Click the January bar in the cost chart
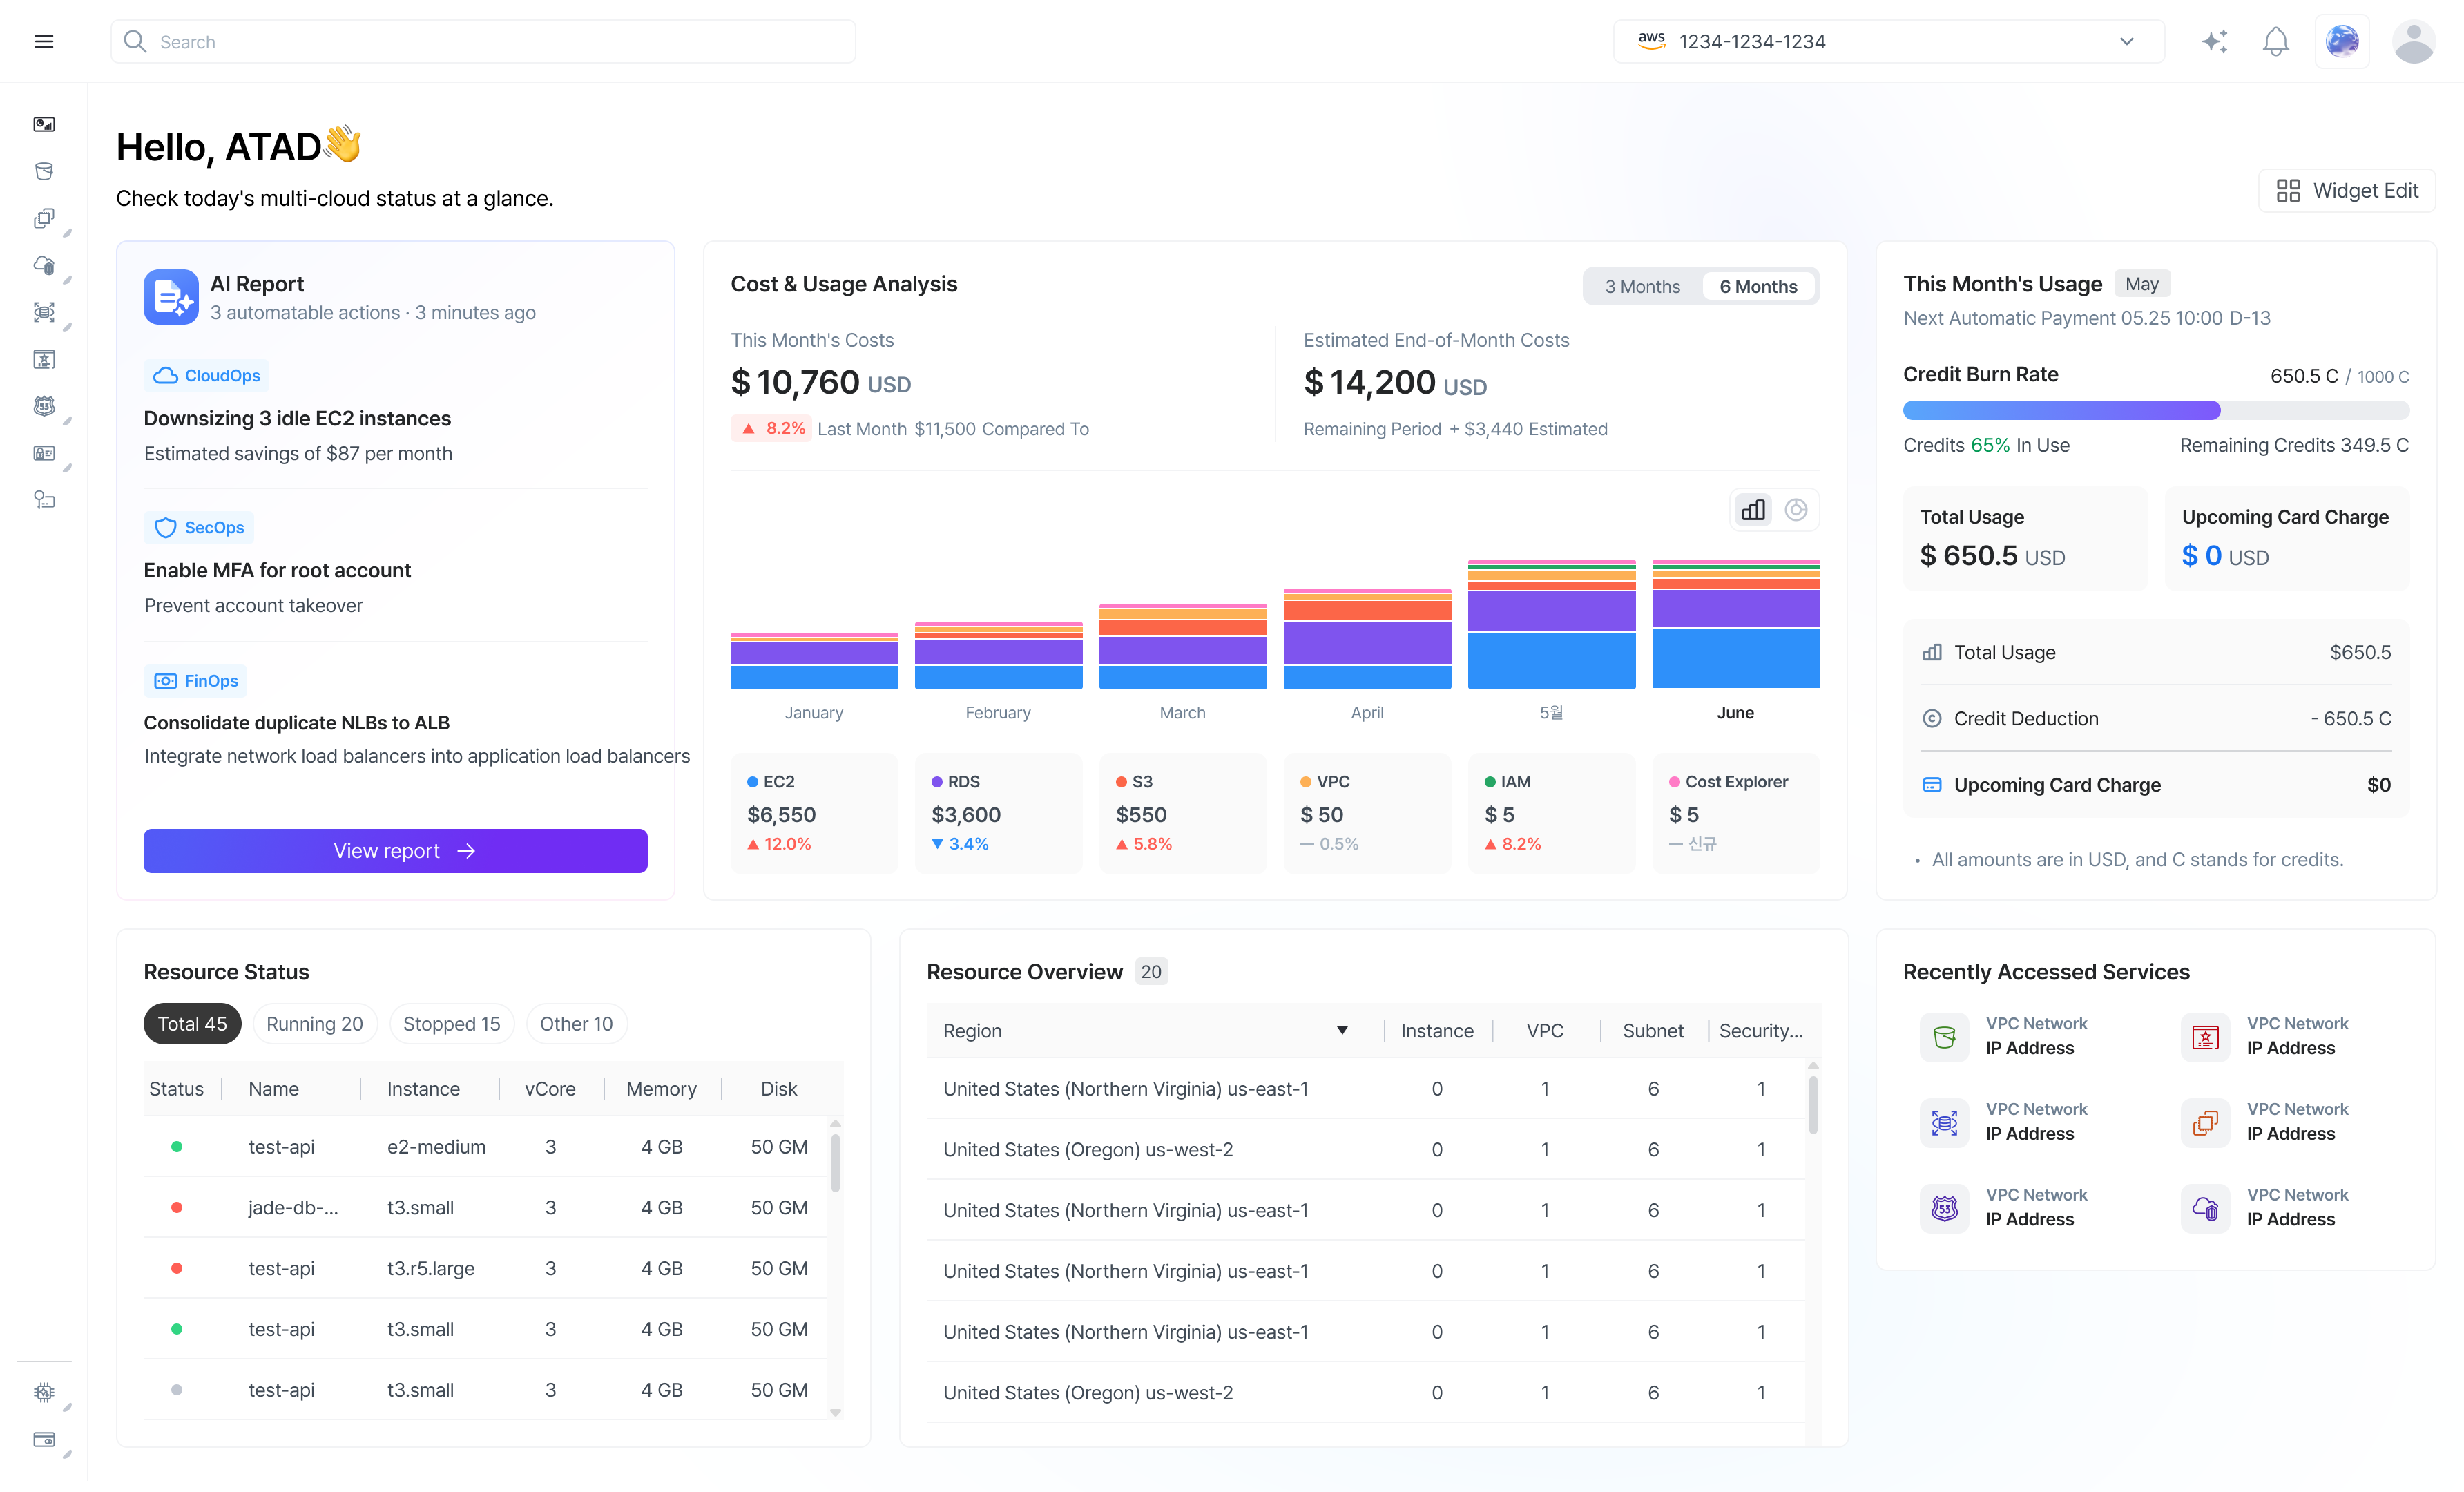The width and height of the screenshot is (2464, 1492). pos(814,661)
